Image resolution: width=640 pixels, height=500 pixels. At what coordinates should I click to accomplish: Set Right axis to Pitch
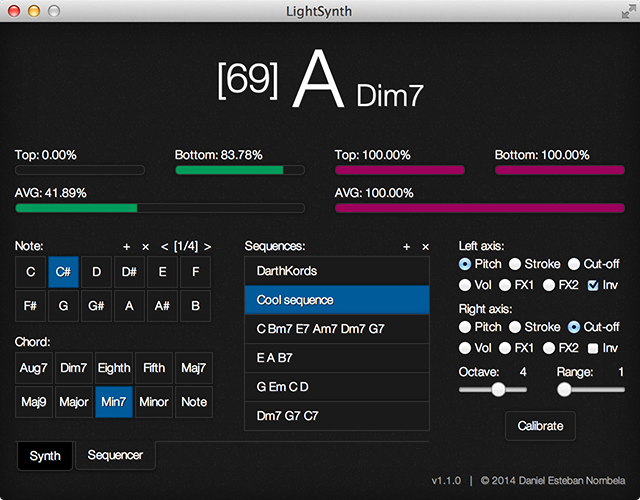(465, 327)
